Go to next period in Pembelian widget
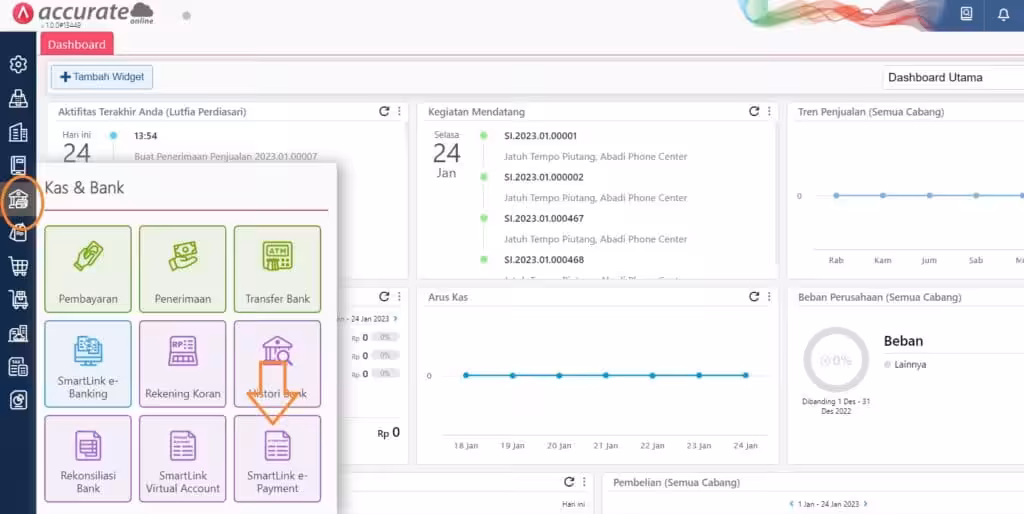Viewport: 1024px width, 514px height. coord(865,504)
